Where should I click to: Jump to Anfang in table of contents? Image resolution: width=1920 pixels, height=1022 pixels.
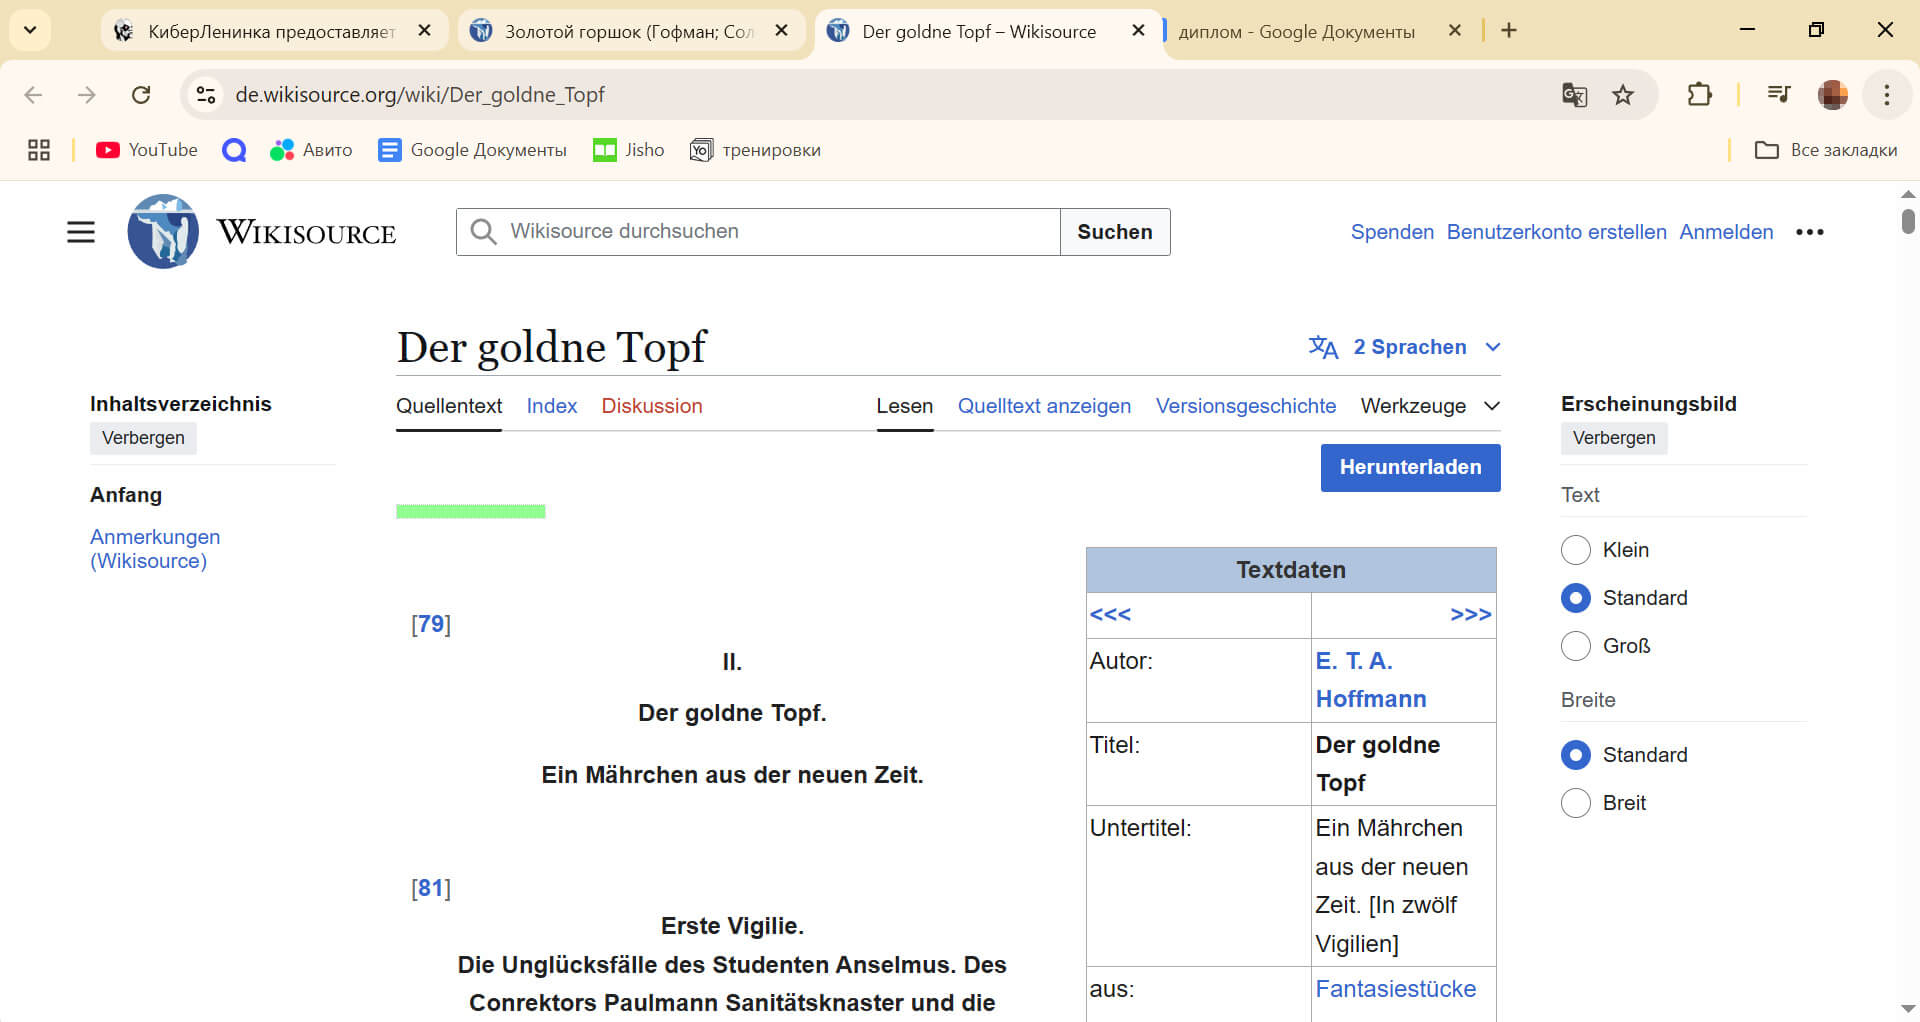click(126, 495)
